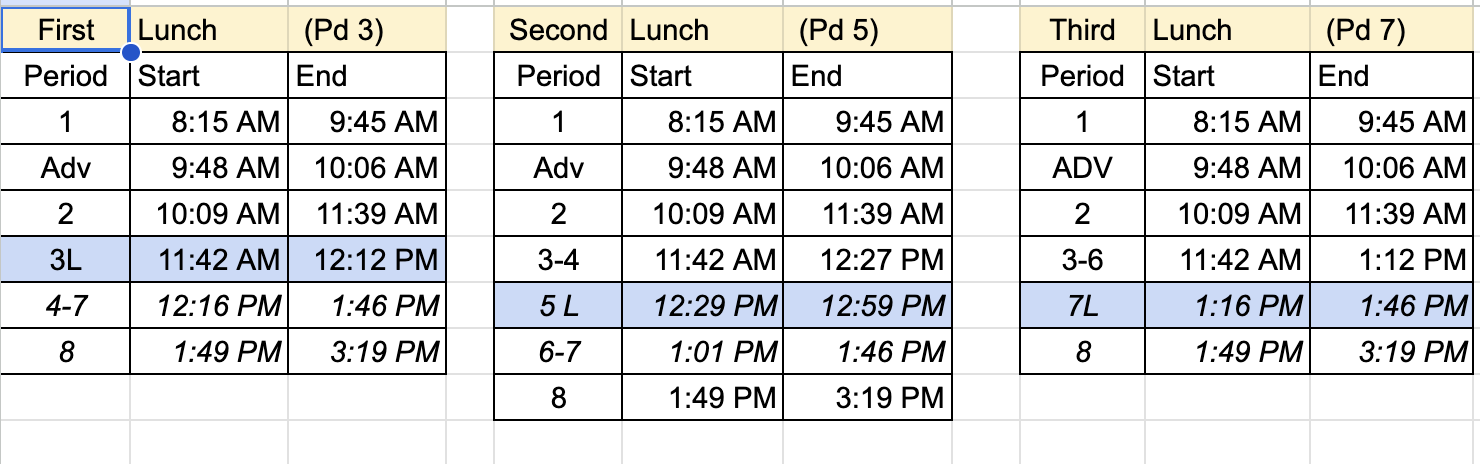Select the '6-7' period cell

(x=558, y=352)
